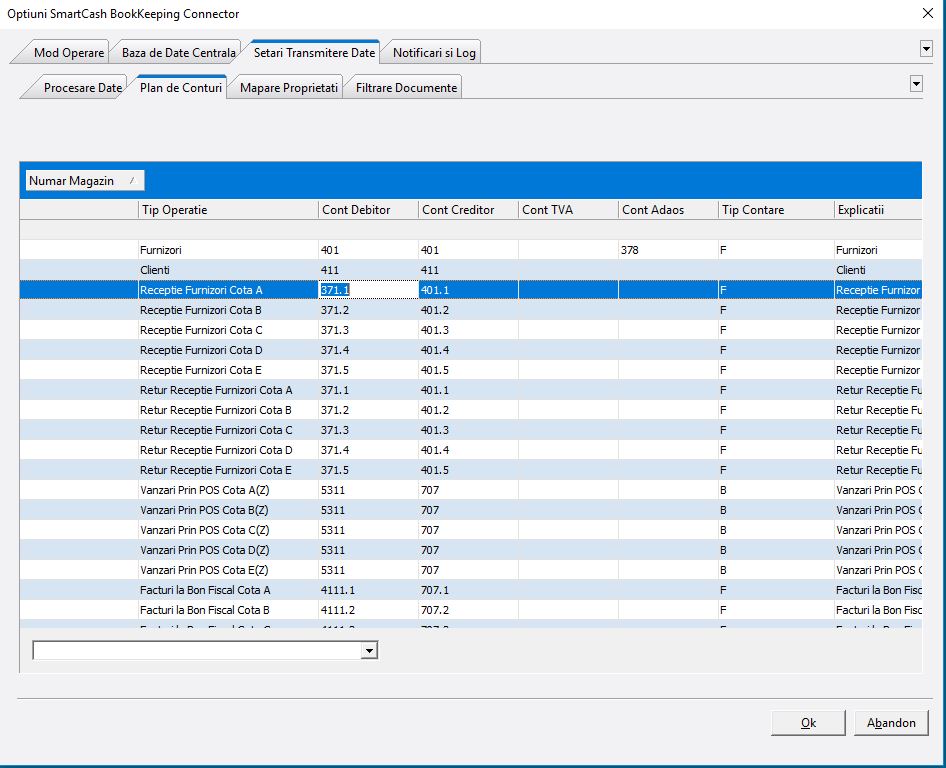Click Cont Creditor 707 in Vanzari Cota E(Z) row

click(x=468, y=570)
